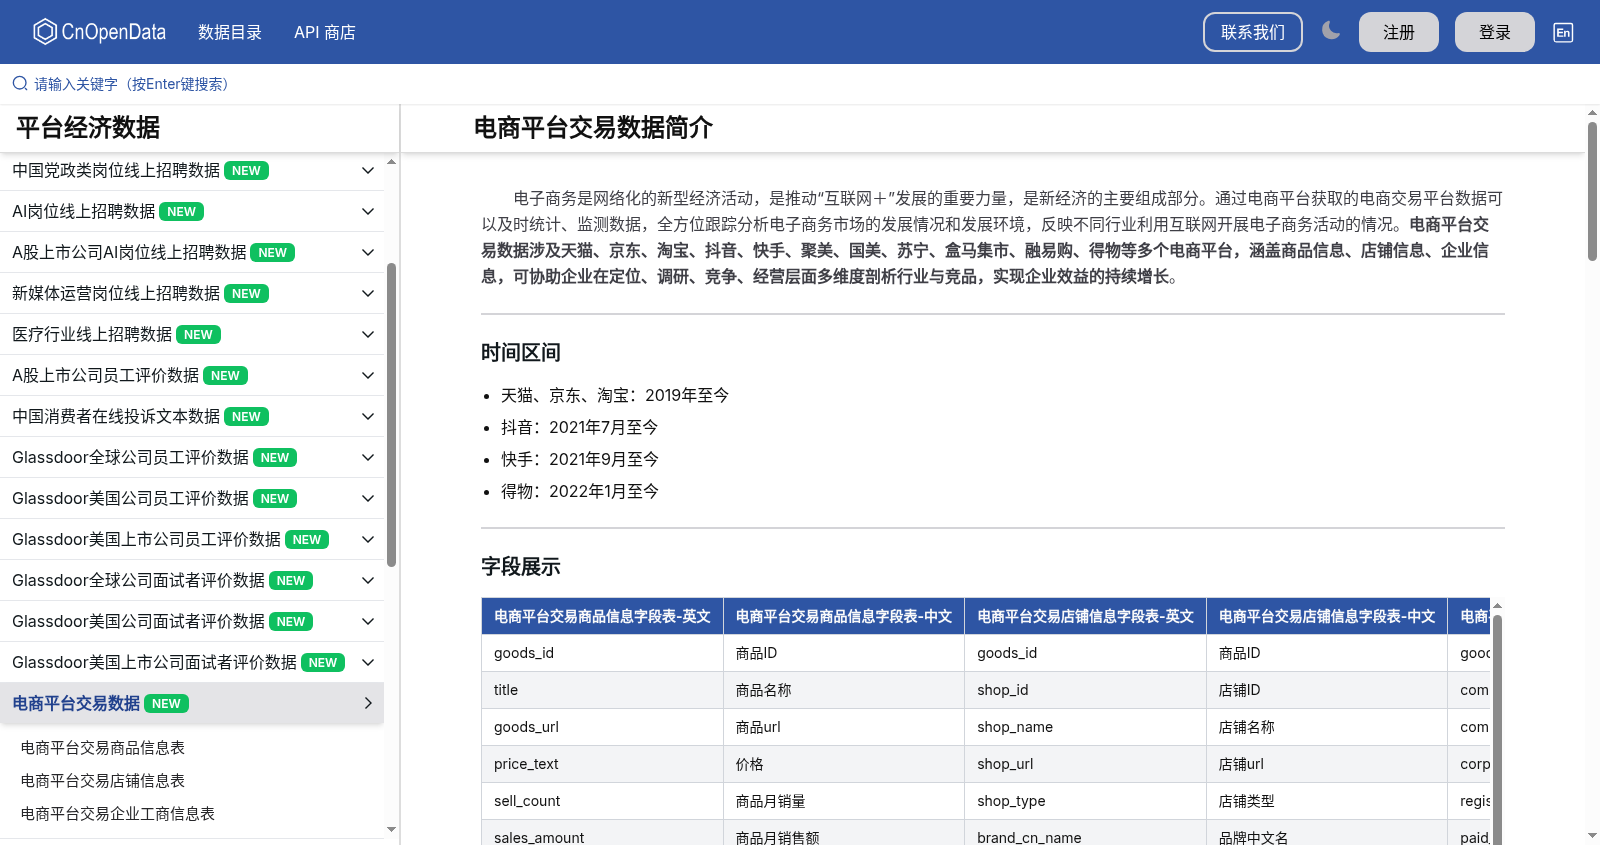1600x861 pixels.
Task: Click the title cell in table
Action: click(x=602, y=690)
